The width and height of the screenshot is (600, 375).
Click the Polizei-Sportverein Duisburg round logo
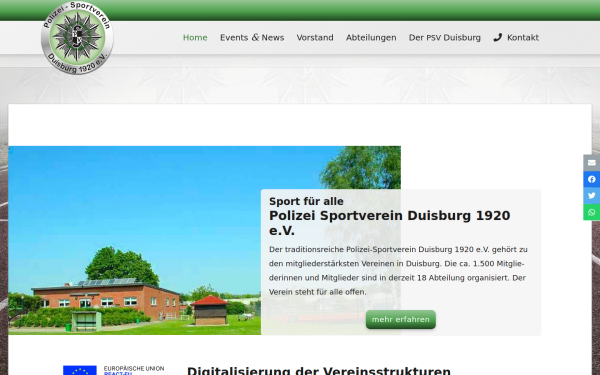(x=77, y=38)
